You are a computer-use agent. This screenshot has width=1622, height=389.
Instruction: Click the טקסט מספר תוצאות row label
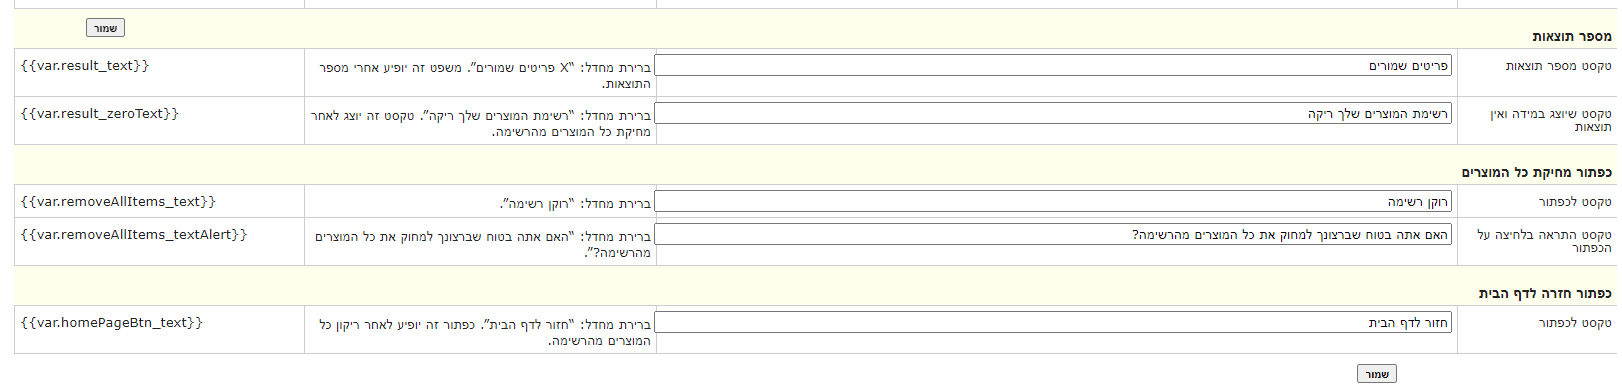point(1558,66)
